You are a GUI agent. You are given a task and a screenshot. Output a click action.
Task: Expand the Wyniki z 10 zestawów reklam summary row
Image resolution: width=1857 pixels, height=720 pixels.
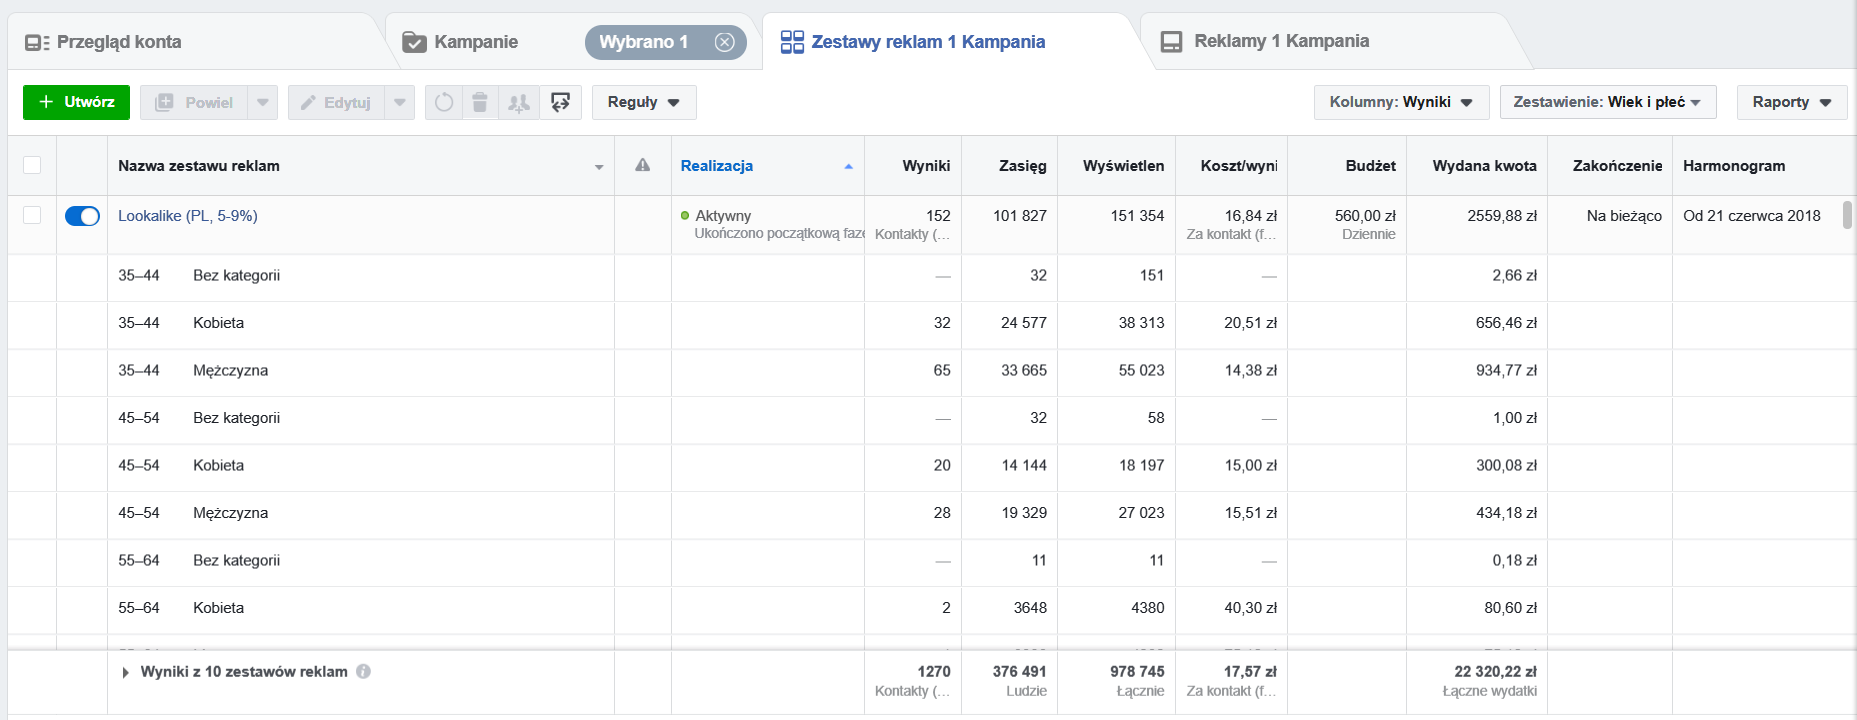click(125, 673)
